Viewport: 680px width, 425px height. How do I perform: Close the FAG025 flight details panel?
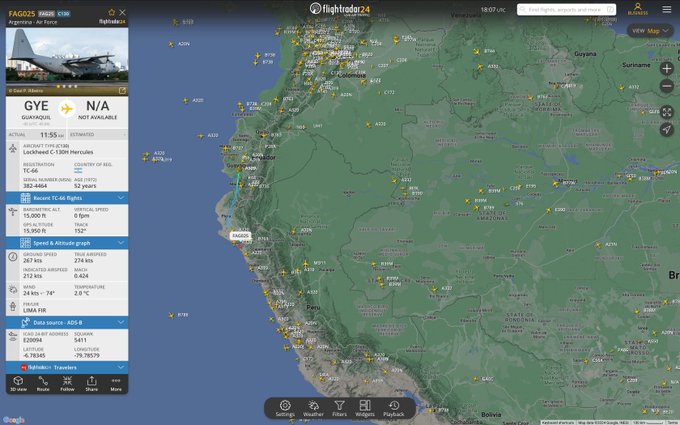click(x=122, y=13)
